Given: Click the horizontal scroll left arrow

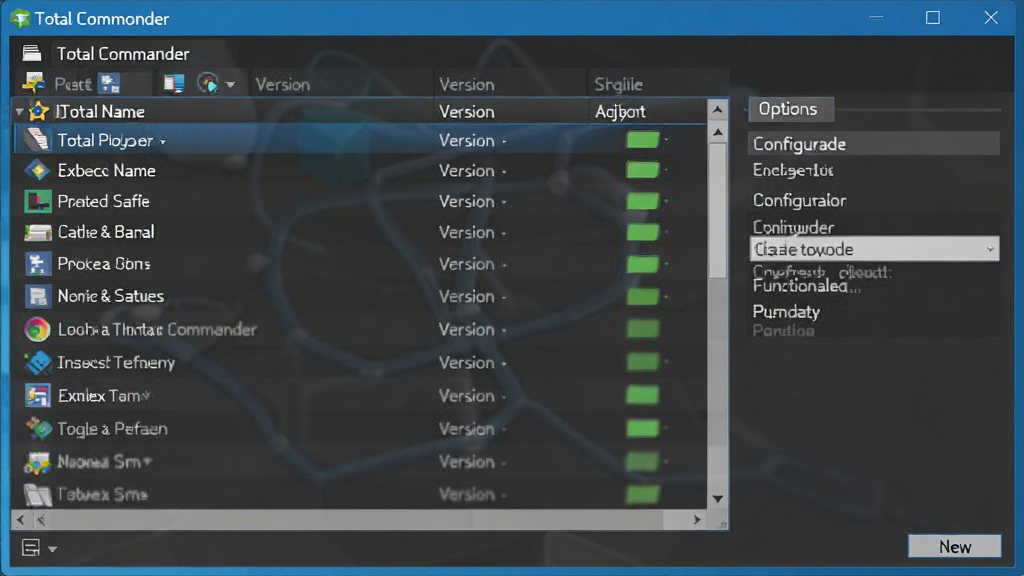Looking at the screenshot, I should click(x=20, y=520).
